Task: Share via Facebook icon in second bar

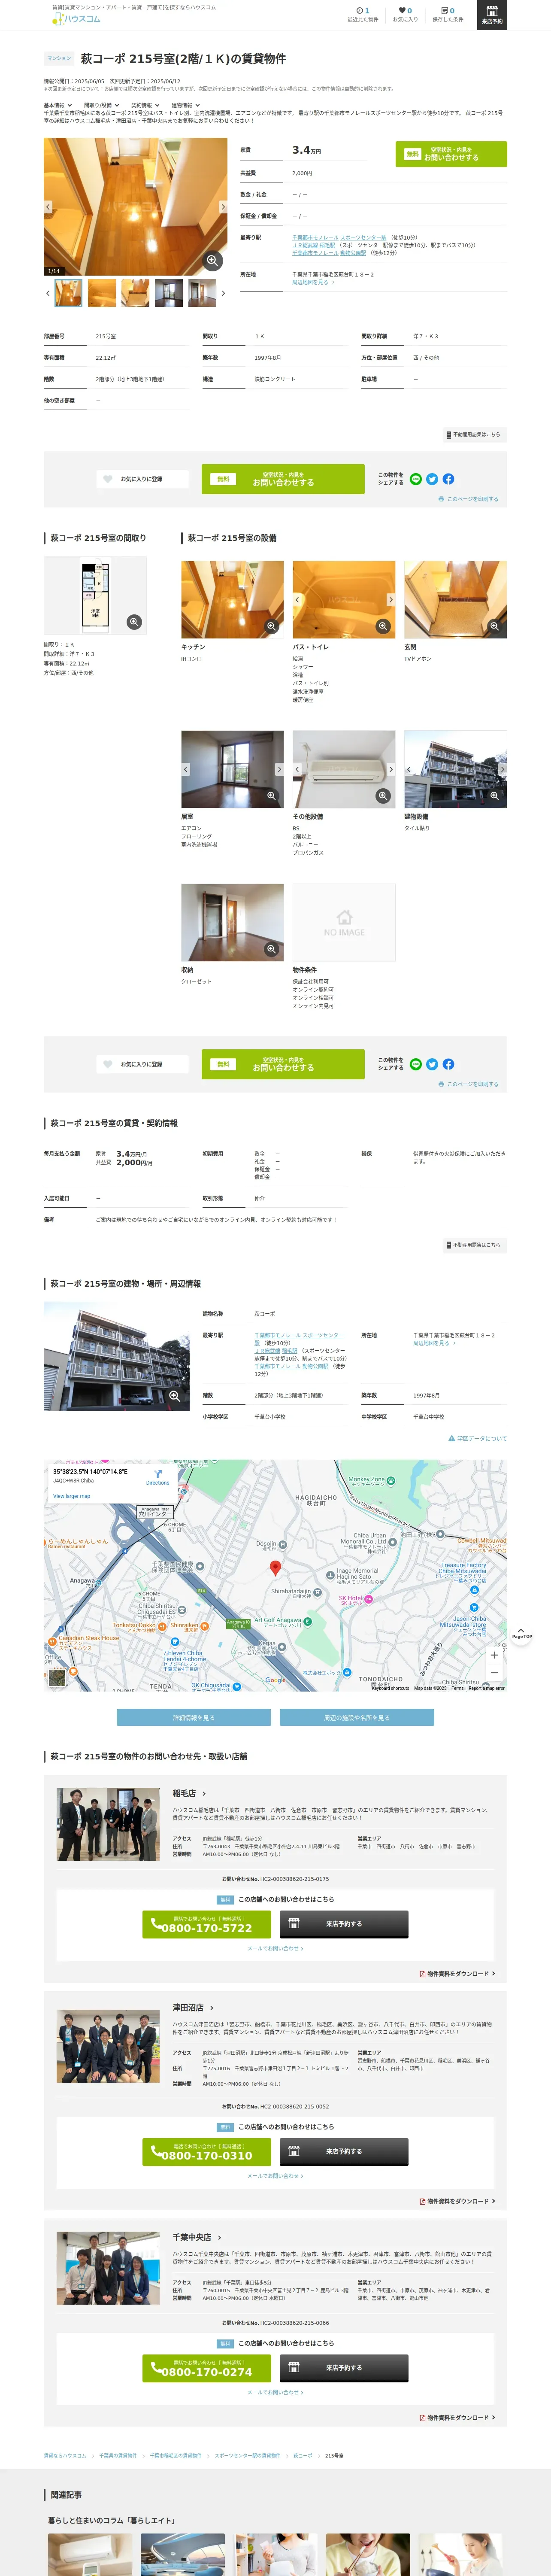Action: coord(448,1064)
